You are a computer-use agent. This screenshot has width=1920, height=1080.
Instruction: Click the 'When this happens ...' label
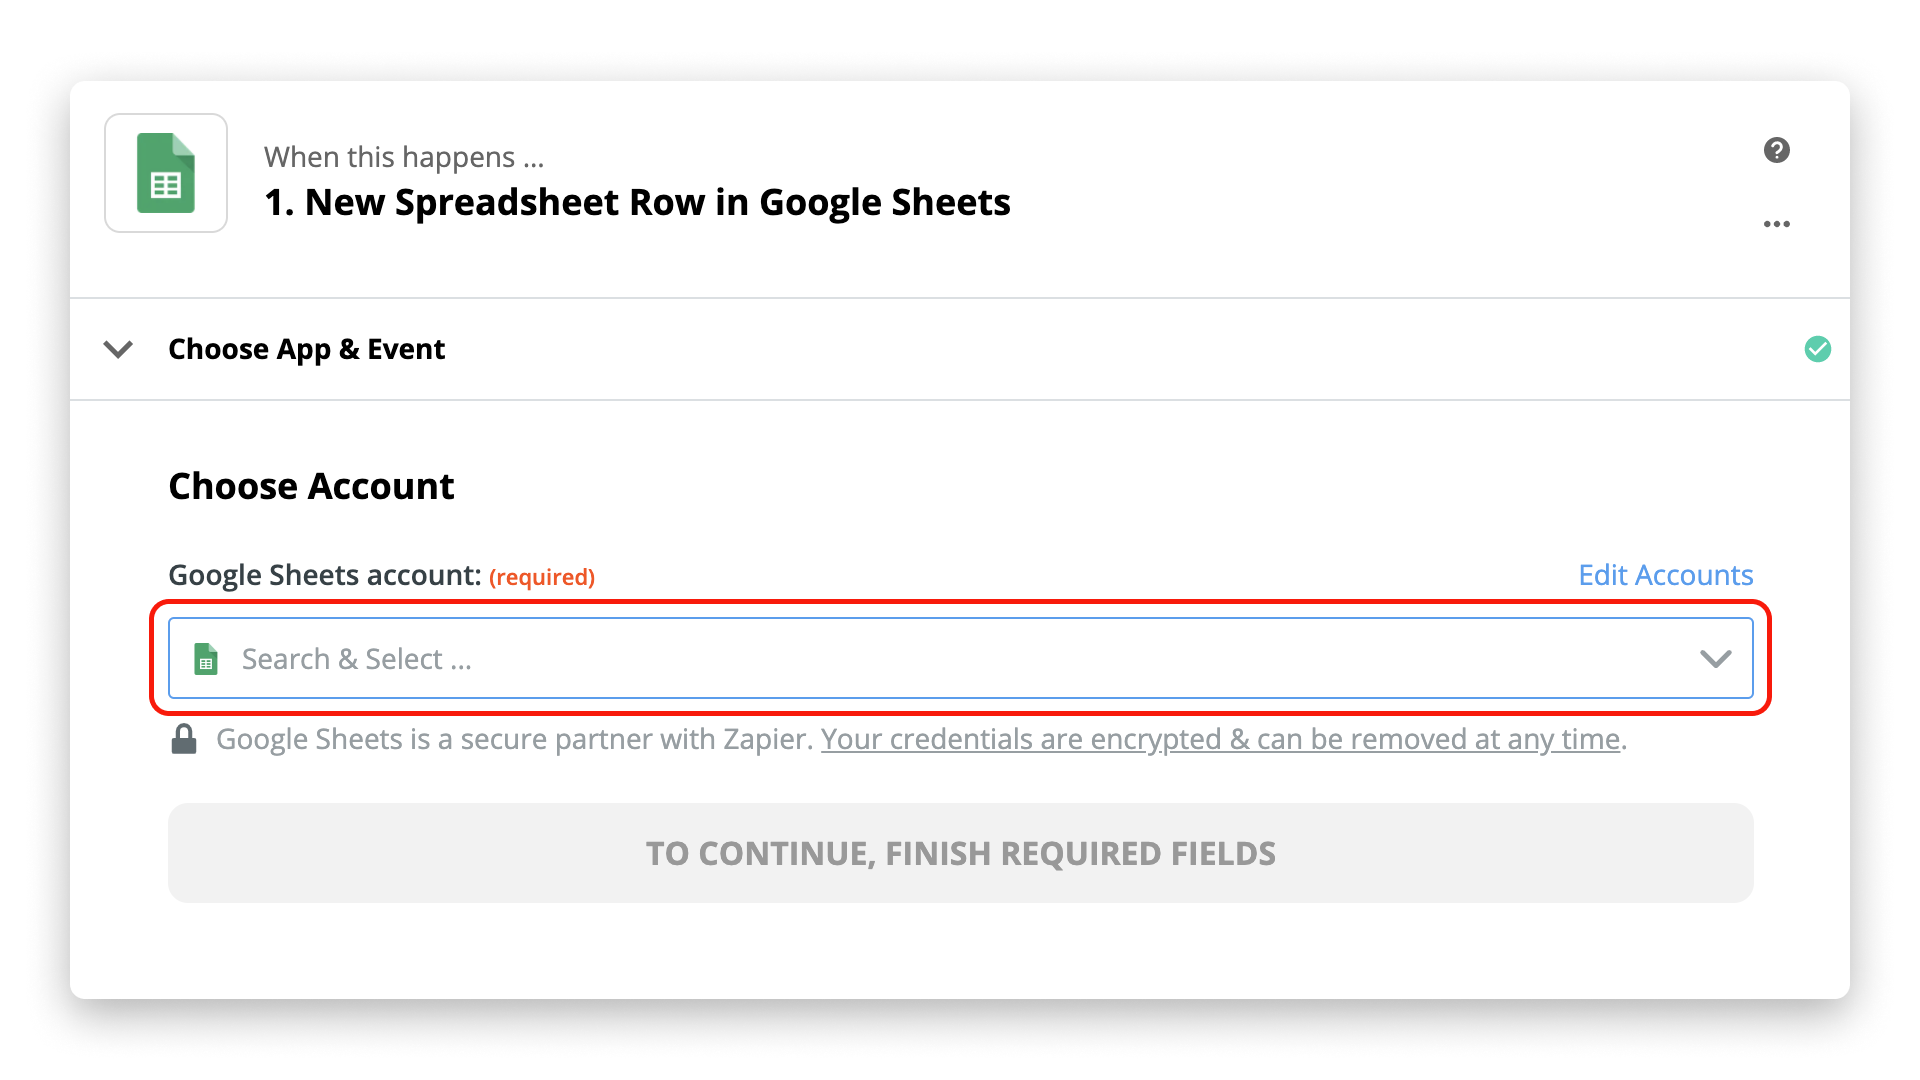point(404,157)
